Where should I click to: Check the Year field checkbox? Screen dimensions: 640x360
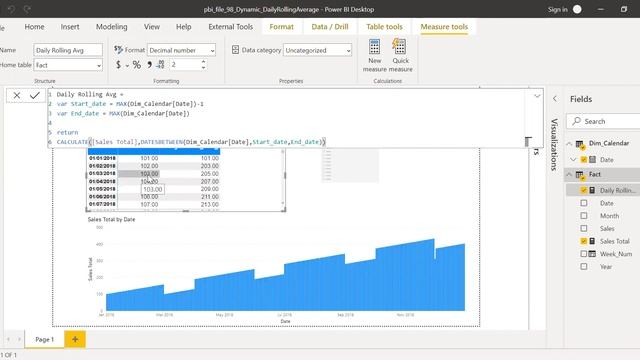pos(584,267)
